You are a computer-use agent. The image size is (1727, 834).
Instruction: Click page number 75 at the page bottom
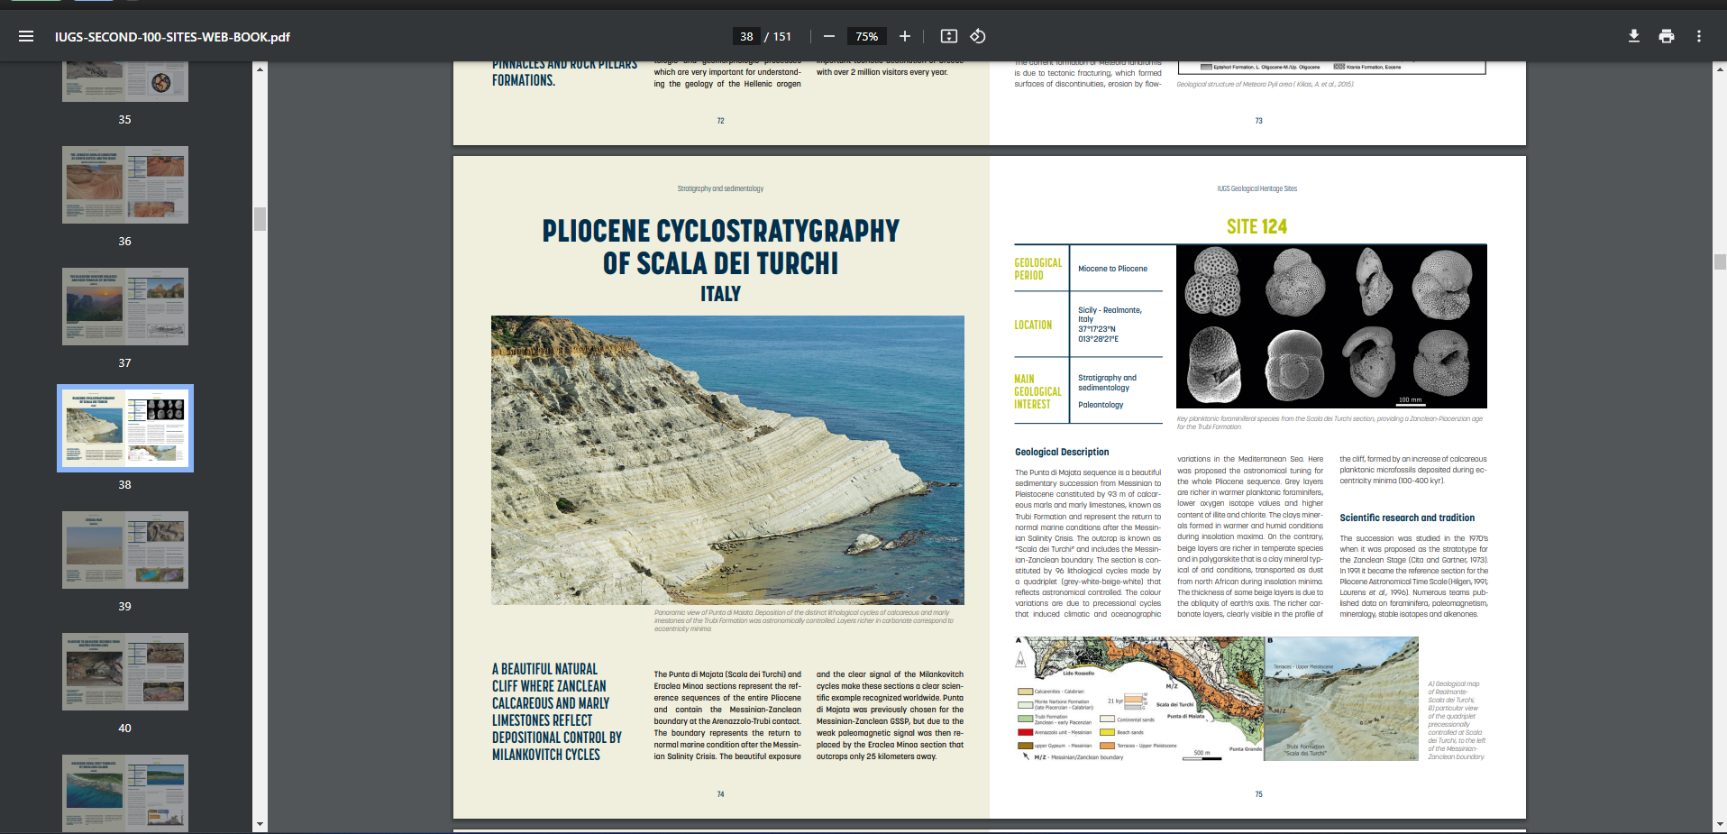[1258, 794]
